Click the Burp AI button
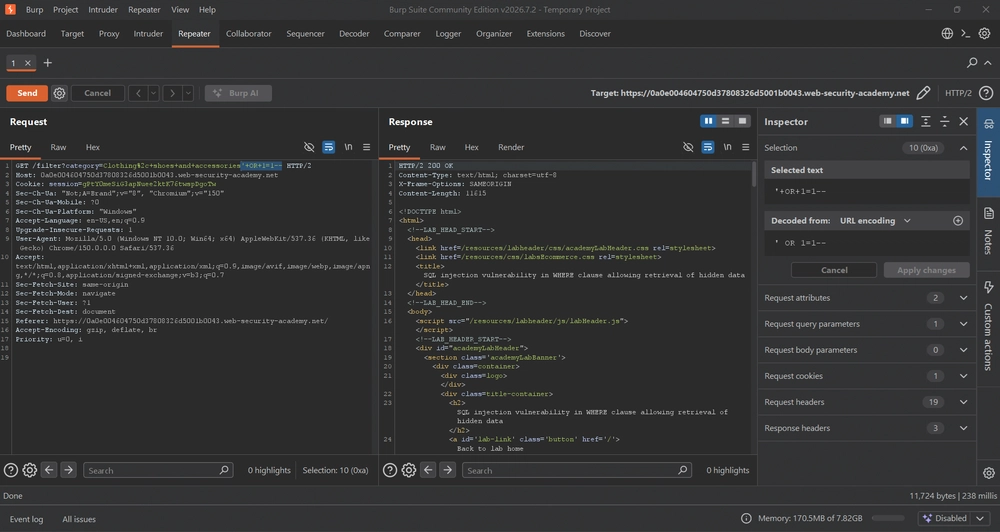Image resolution: width=1000 pixels, height=532 pixels. coord(238,93)
